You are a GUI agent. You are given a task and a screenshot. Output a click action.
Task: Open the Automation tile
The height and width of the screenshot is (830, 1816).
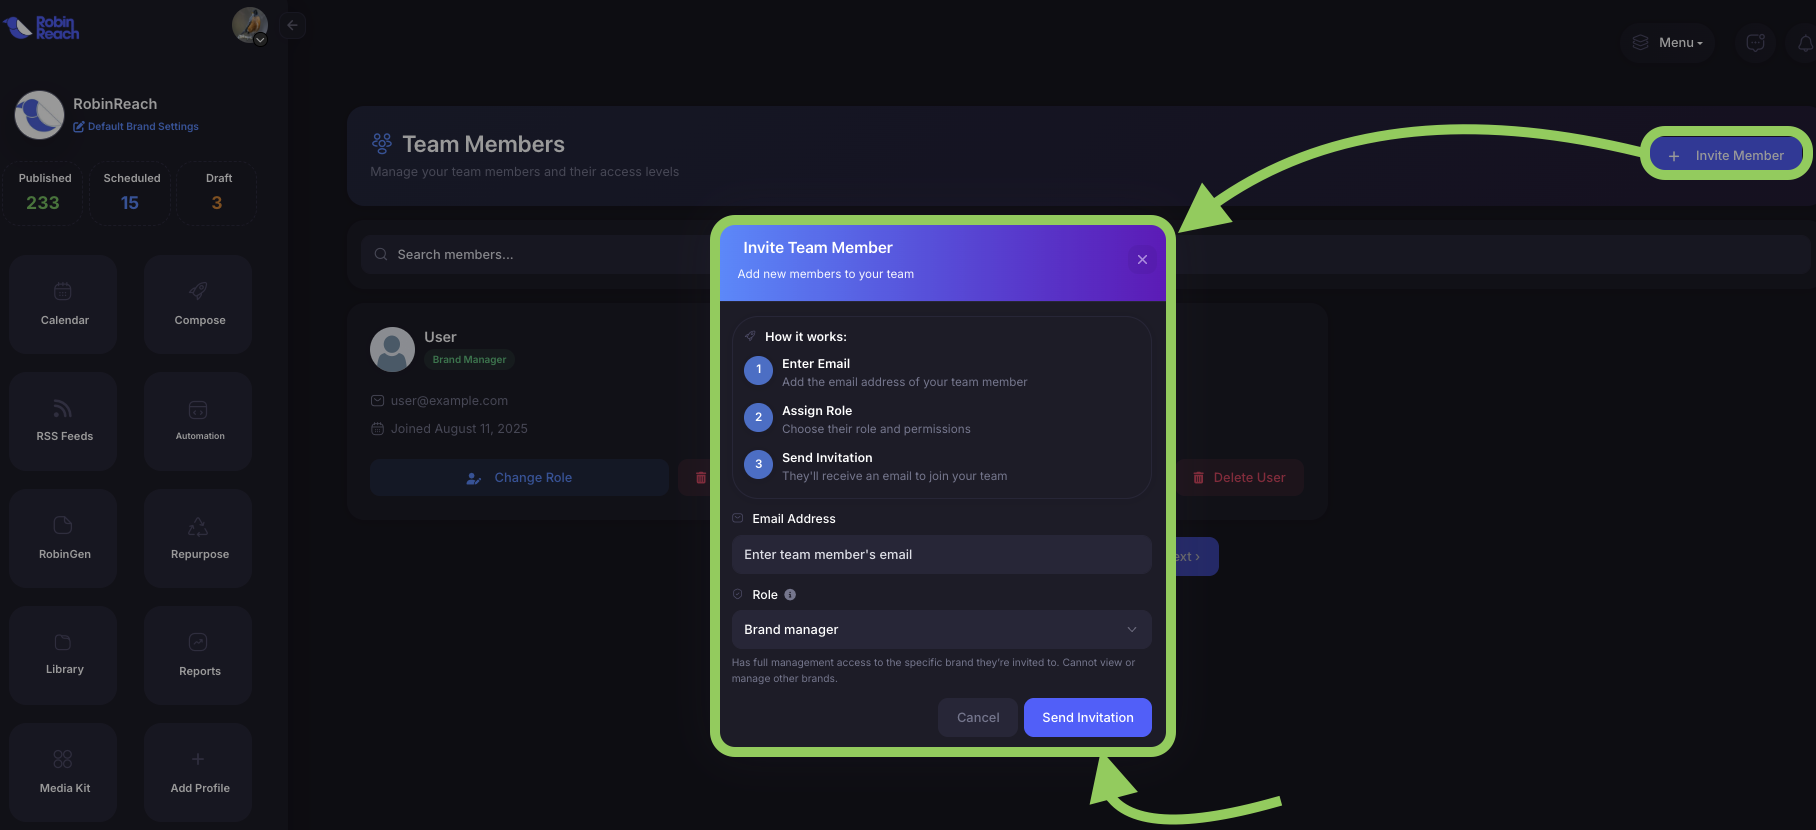199,421
